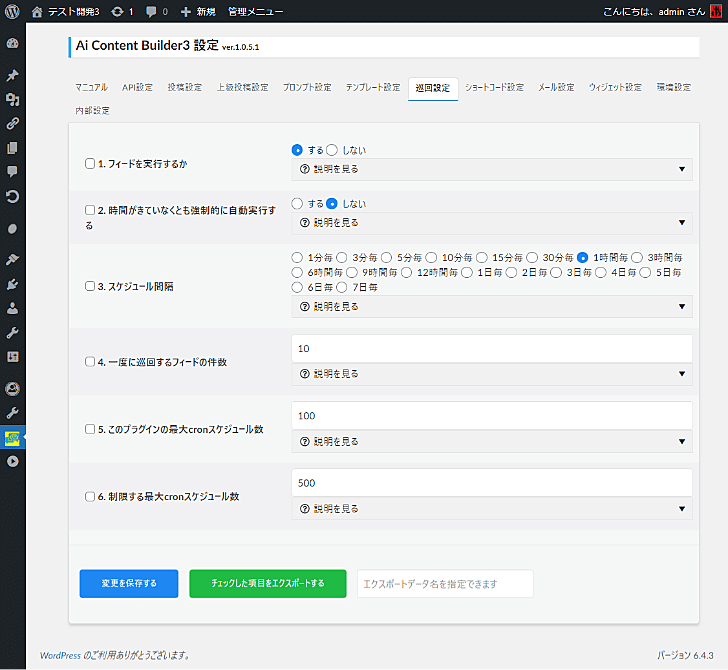
Task: Switch to テンプレート設定 tab
Action: coord(372,87)
